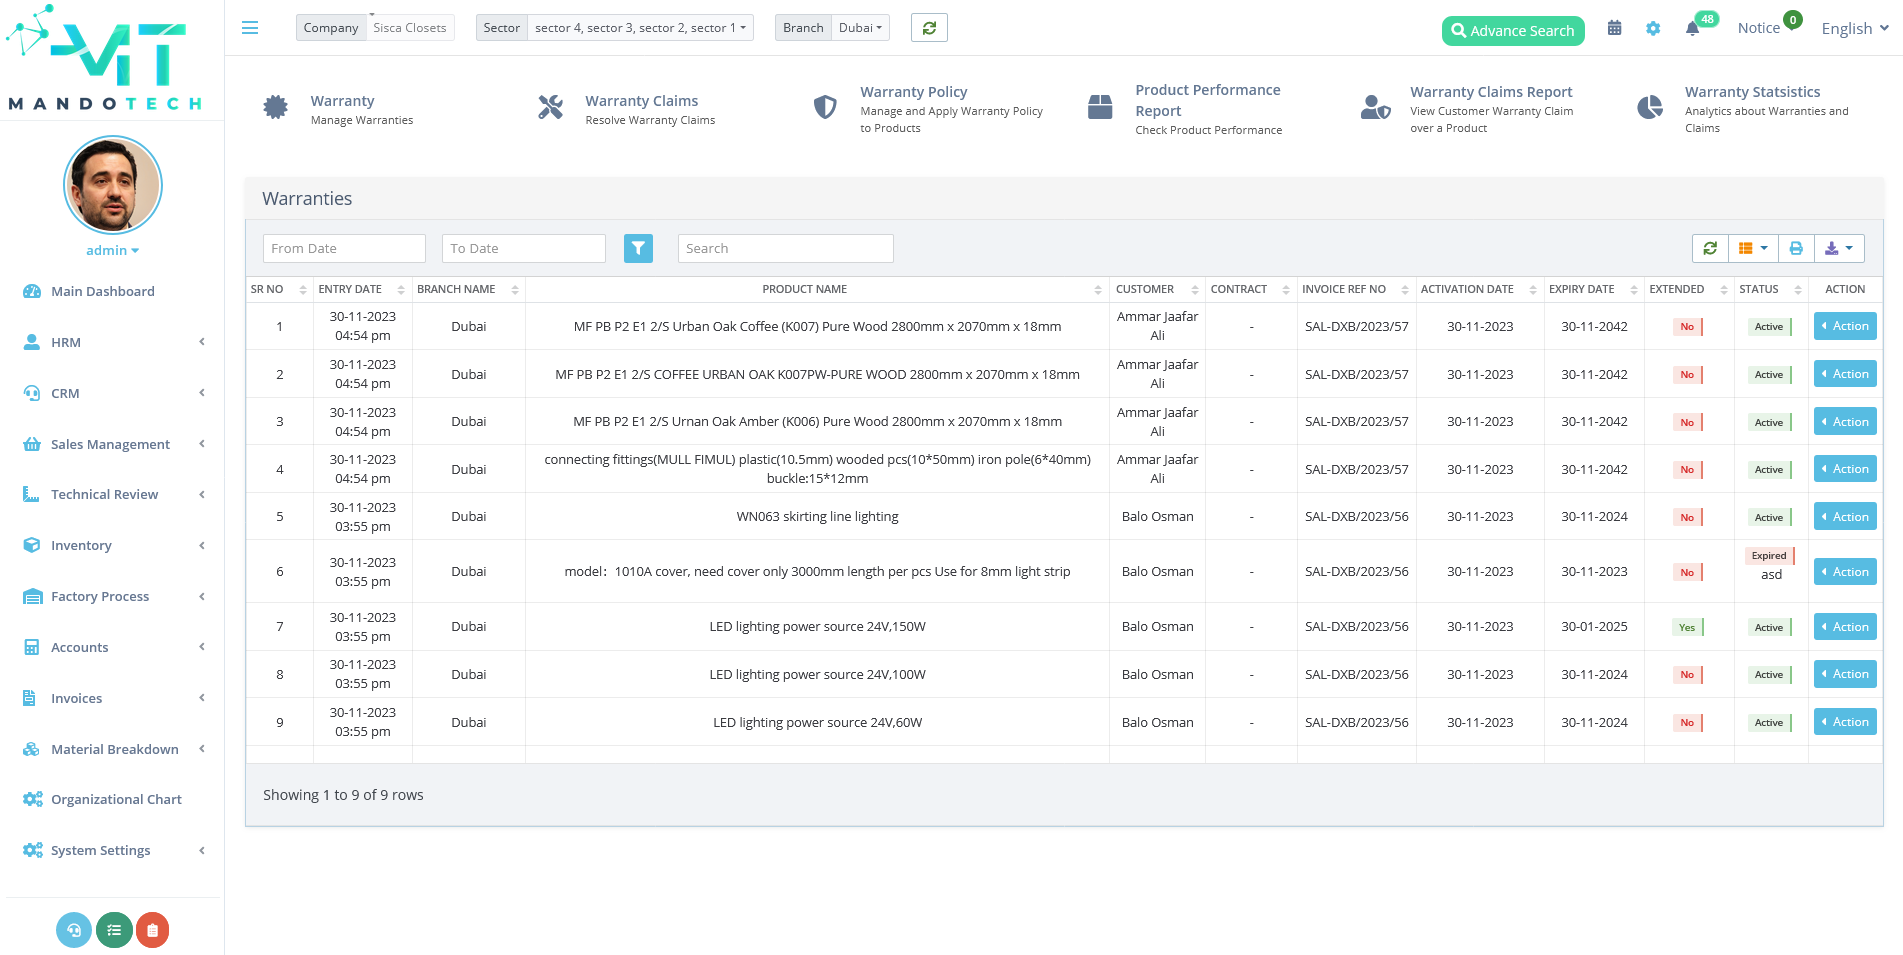Refresh the warranties table
Screen dimensions: 1903x955
coord(1710,248)
